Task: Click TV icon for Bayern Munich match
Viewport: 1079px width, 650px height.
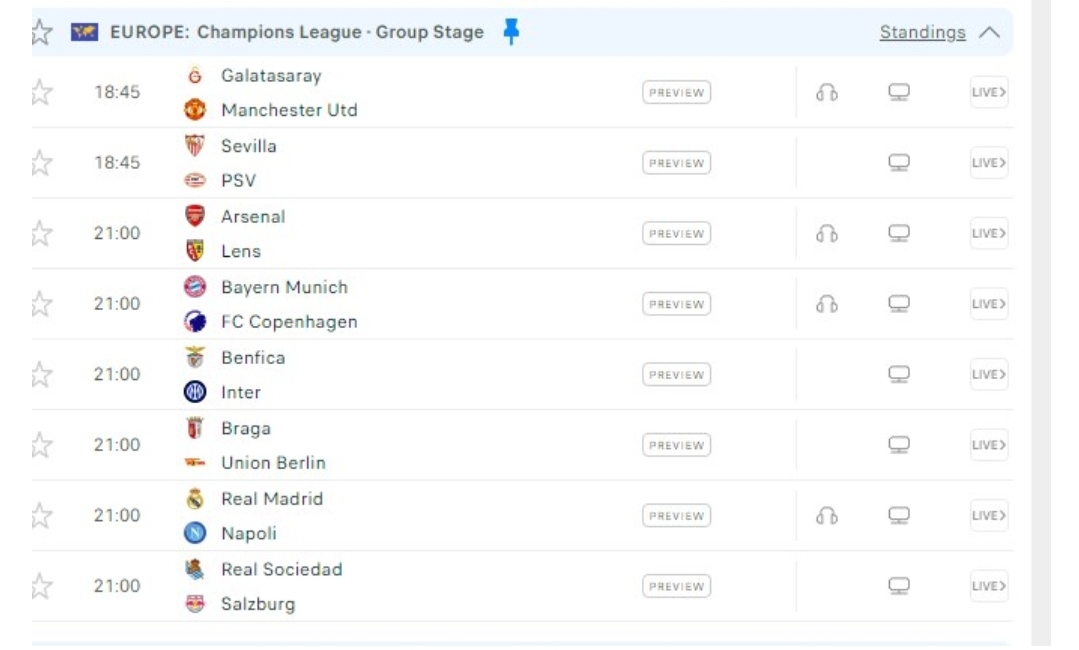Action: pos(899,304)
